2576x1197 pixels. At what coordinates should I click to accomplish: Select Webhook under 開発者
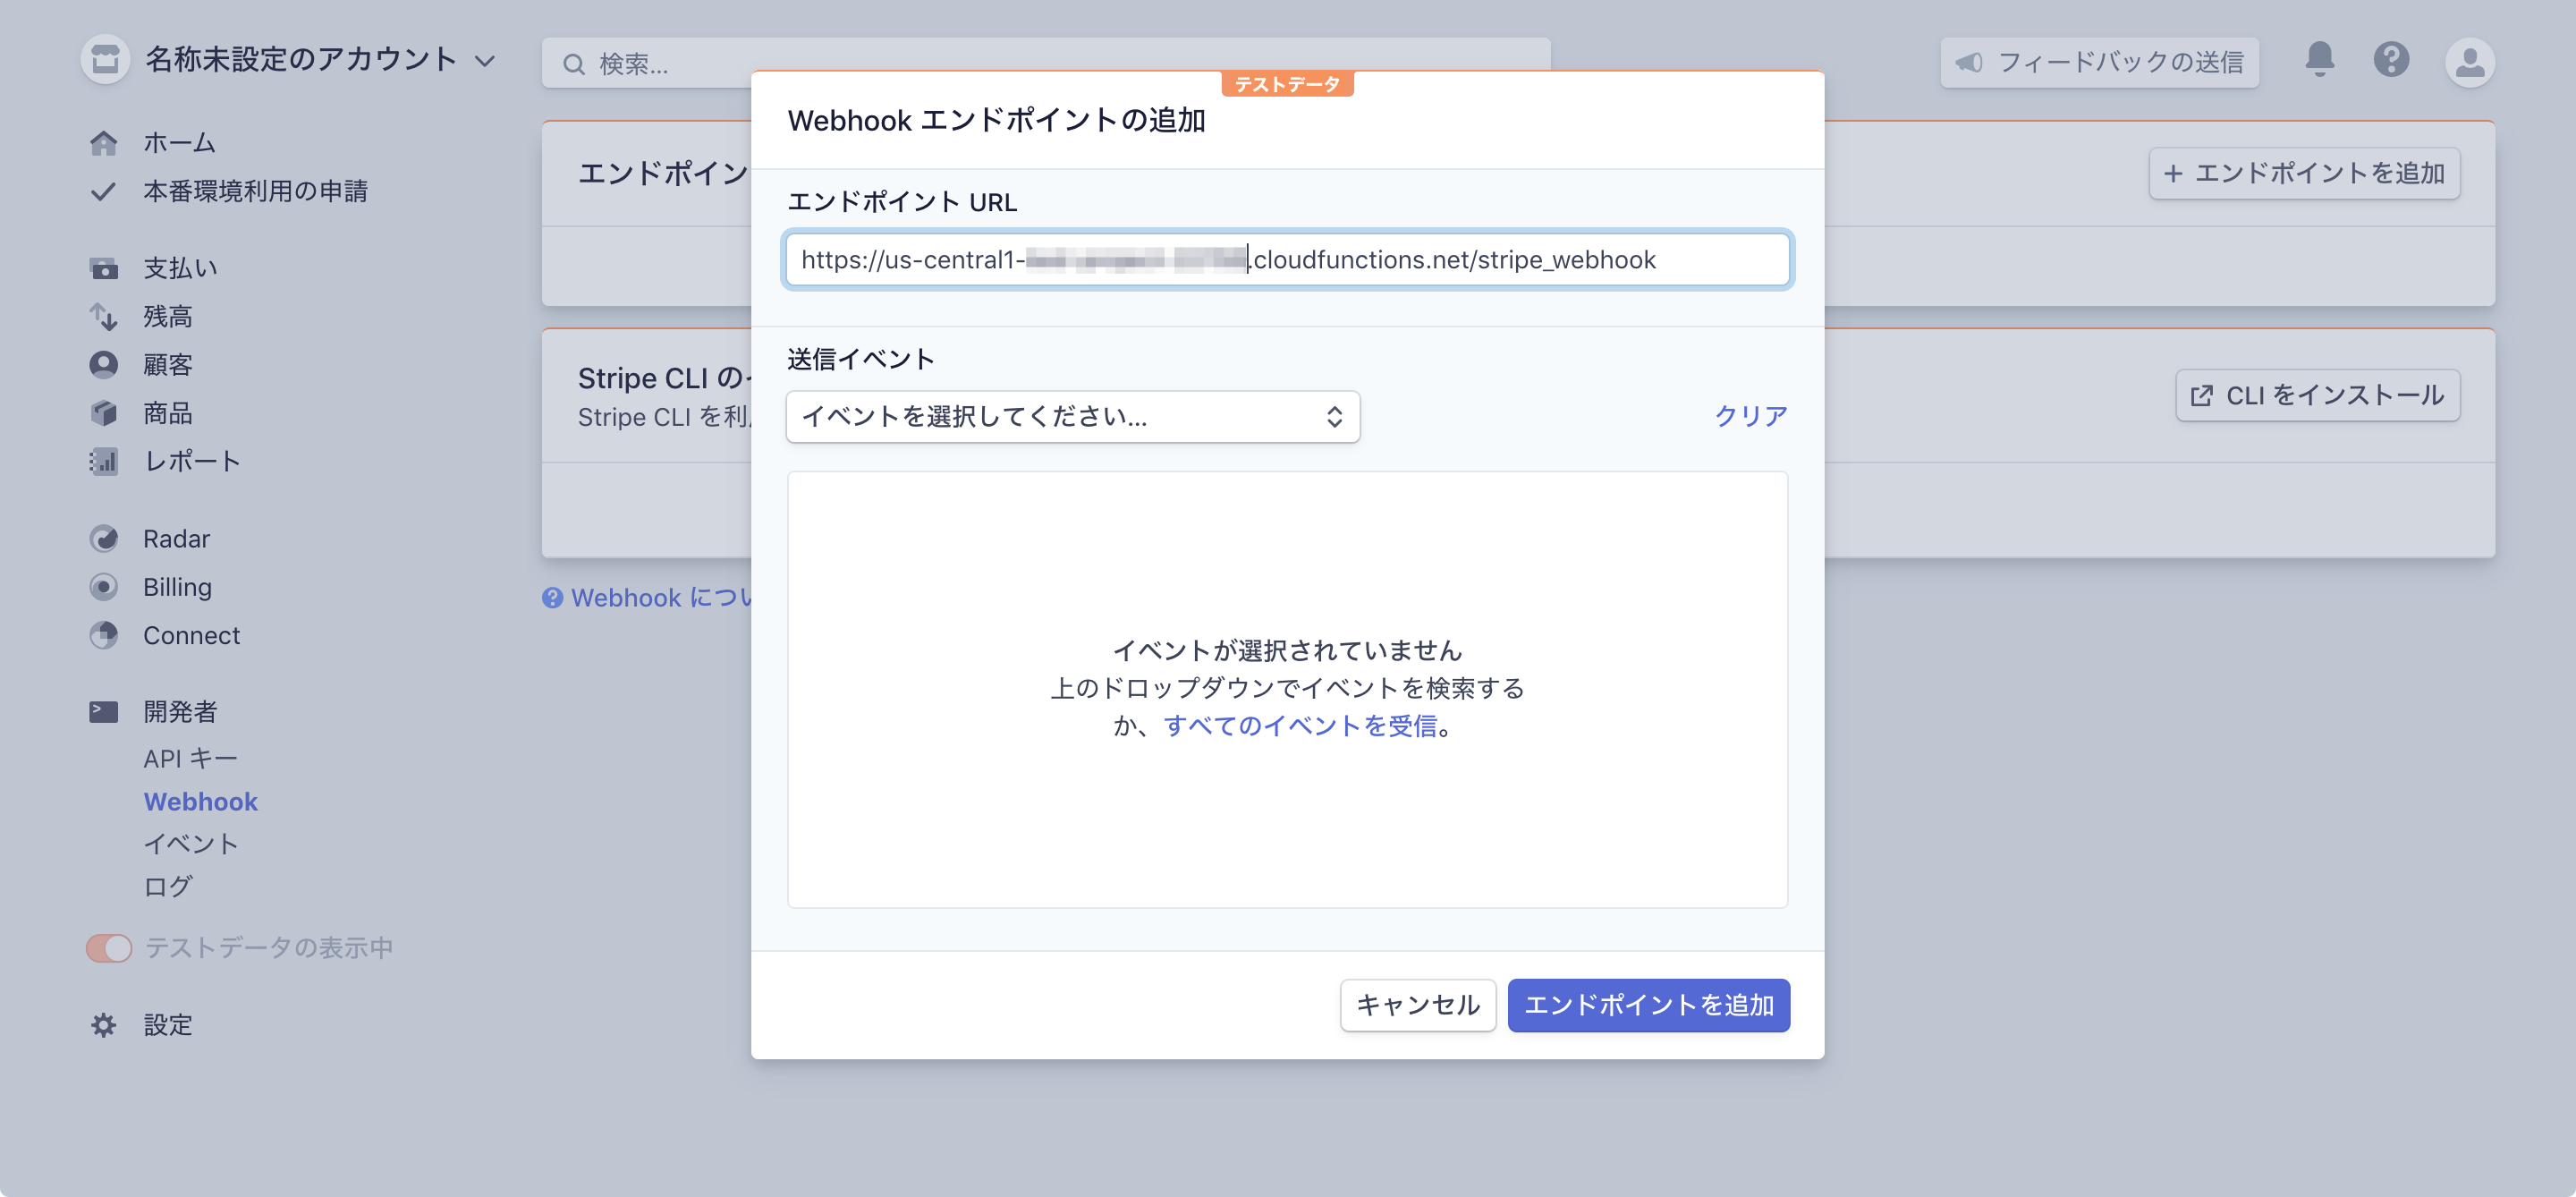[x=200, y=801]
